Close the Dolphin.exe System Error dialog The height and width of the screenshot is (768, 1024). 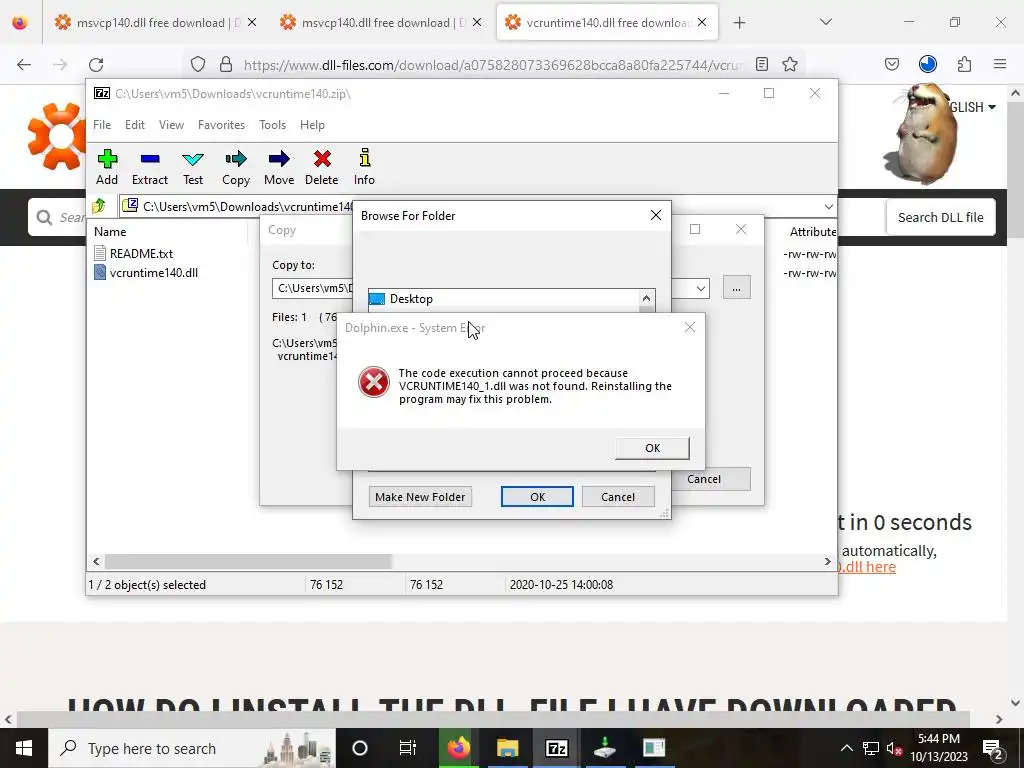pos(690,327)
